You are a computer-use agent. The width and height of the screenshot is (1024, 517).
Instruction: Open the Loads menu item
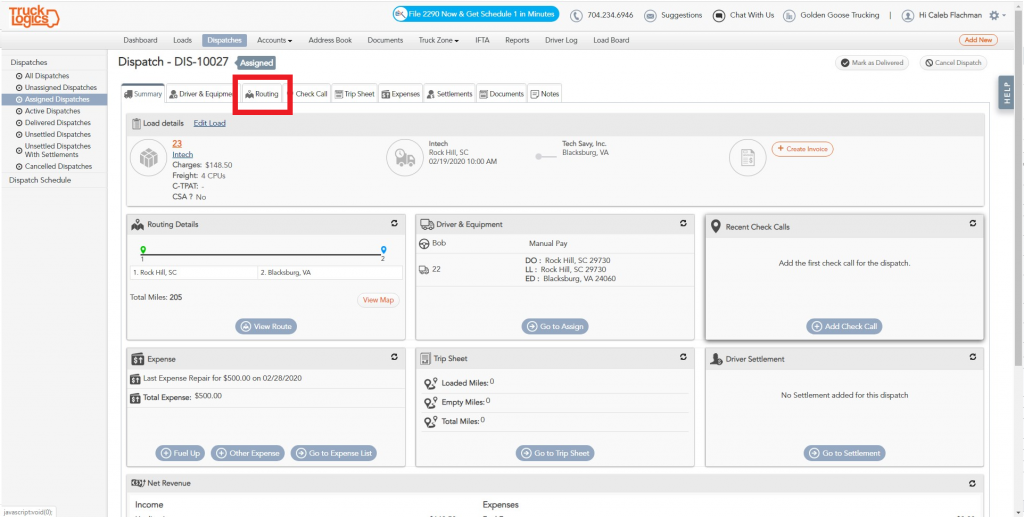[183, 40]
